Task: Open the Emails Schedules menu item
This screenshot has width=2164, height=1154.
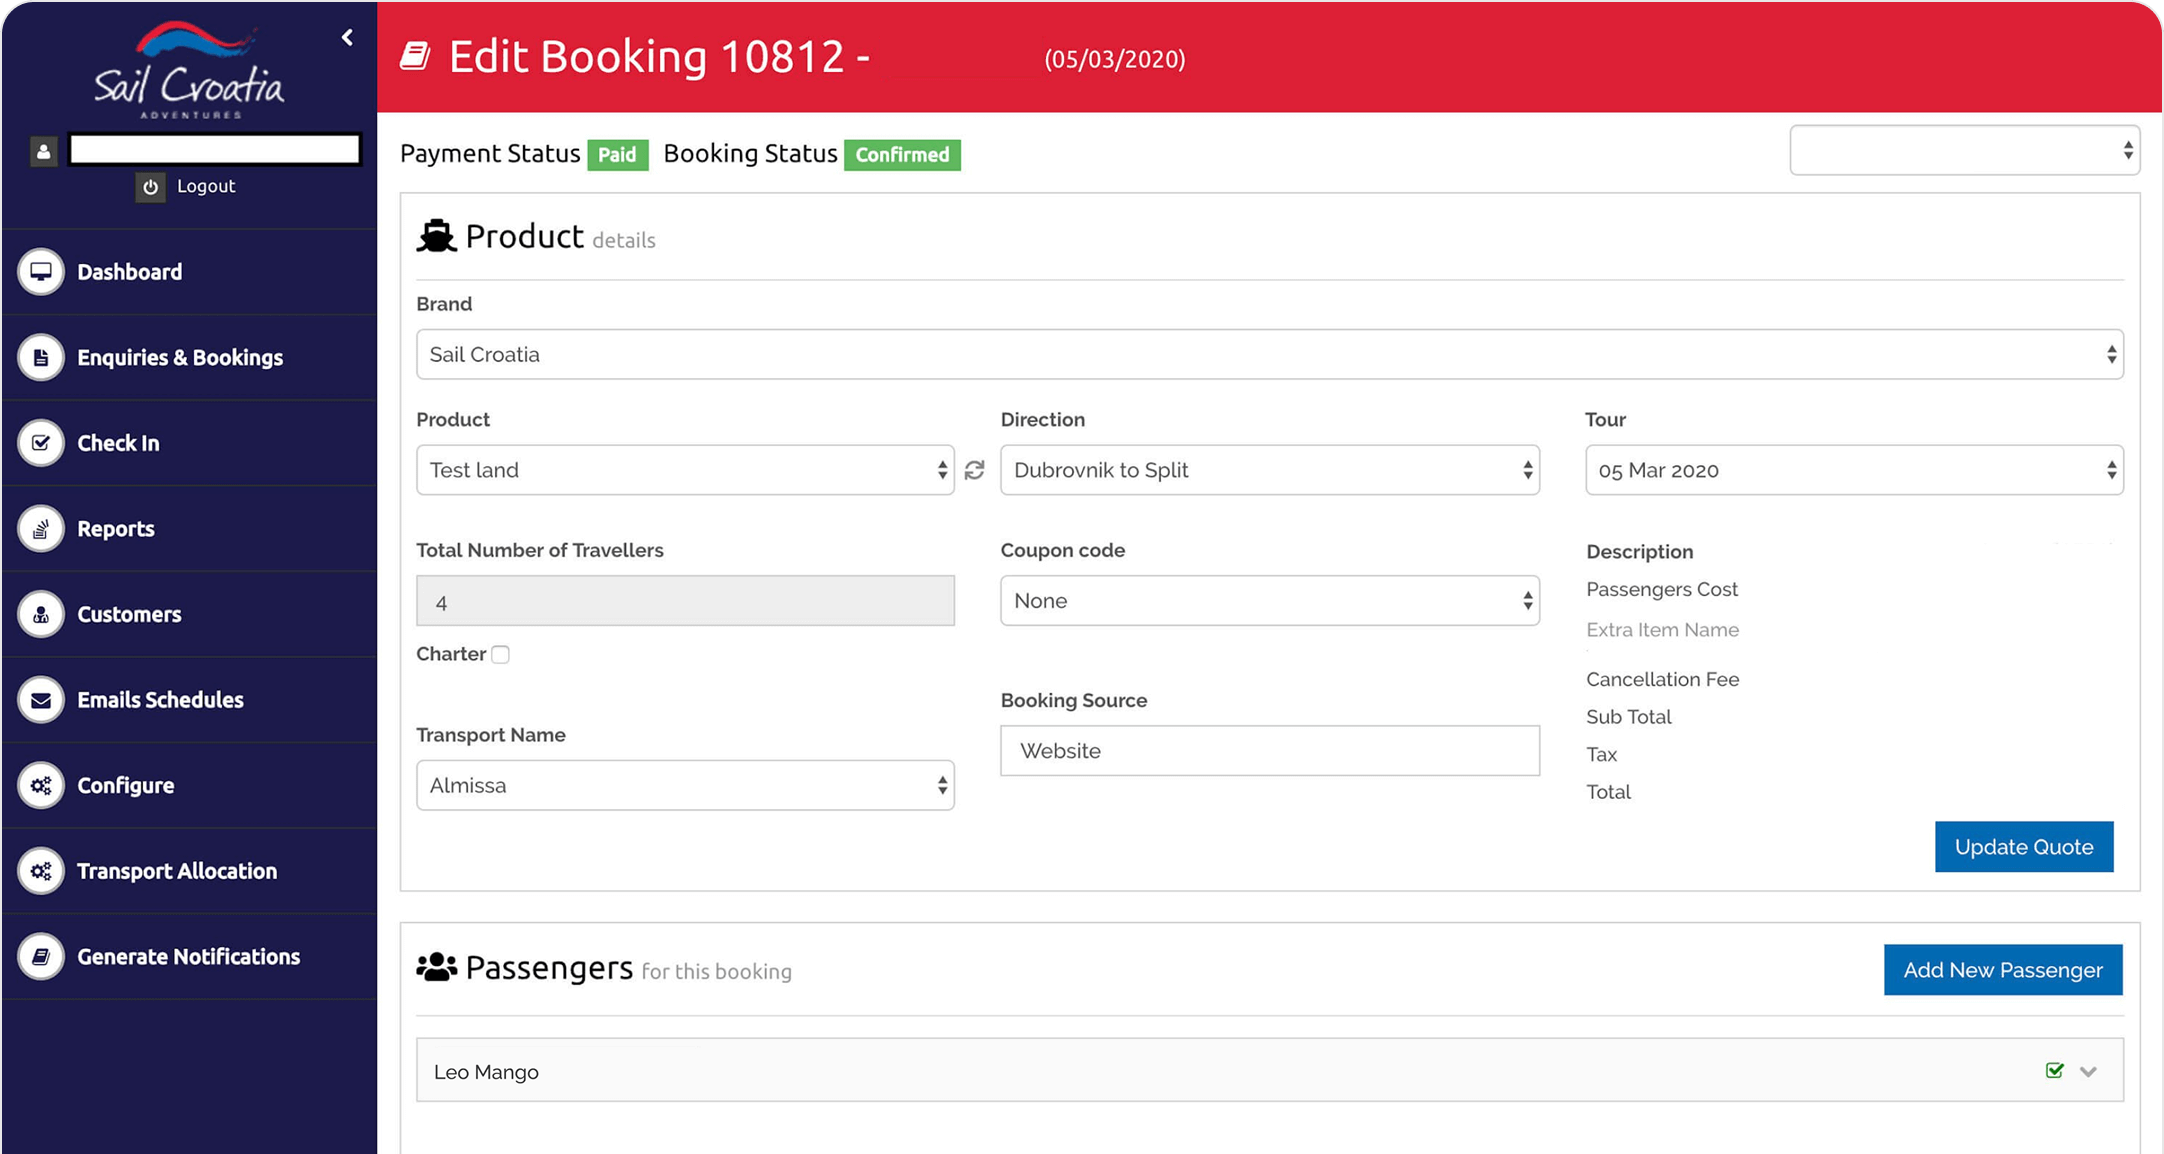Action: 190,700
